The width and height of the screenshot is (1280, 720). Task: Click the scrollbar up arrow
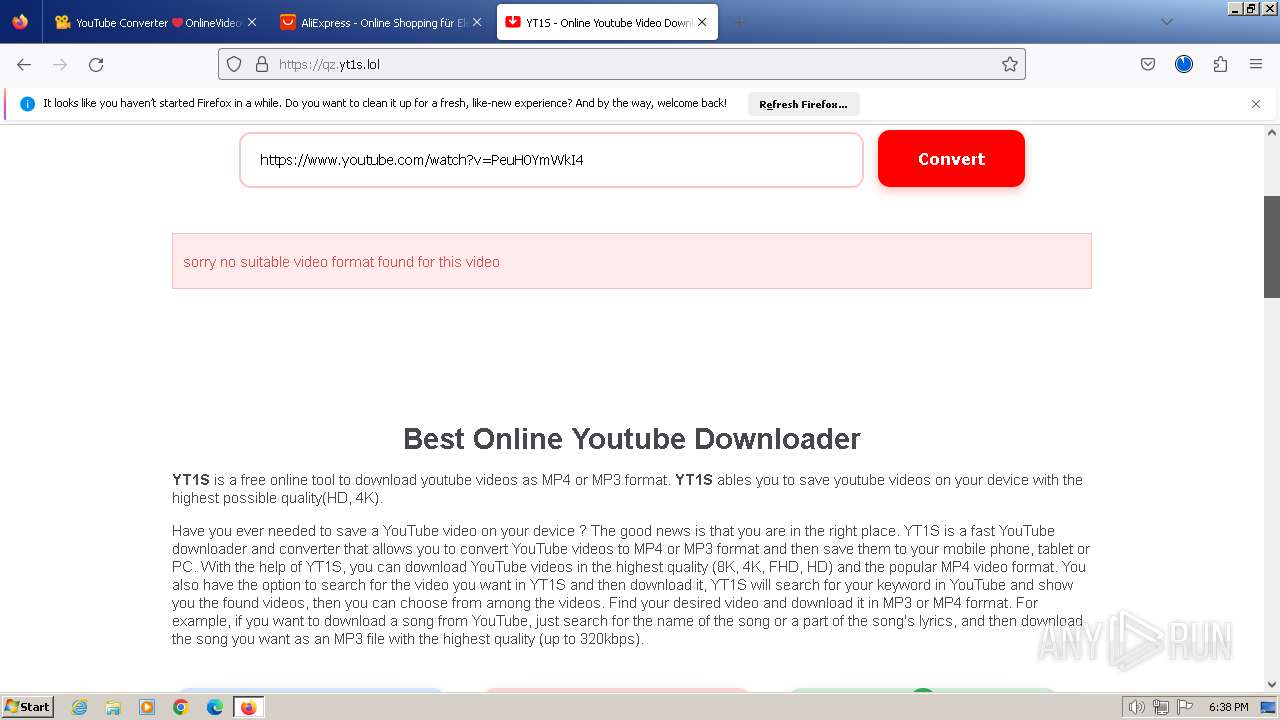tap(1272, 132)
